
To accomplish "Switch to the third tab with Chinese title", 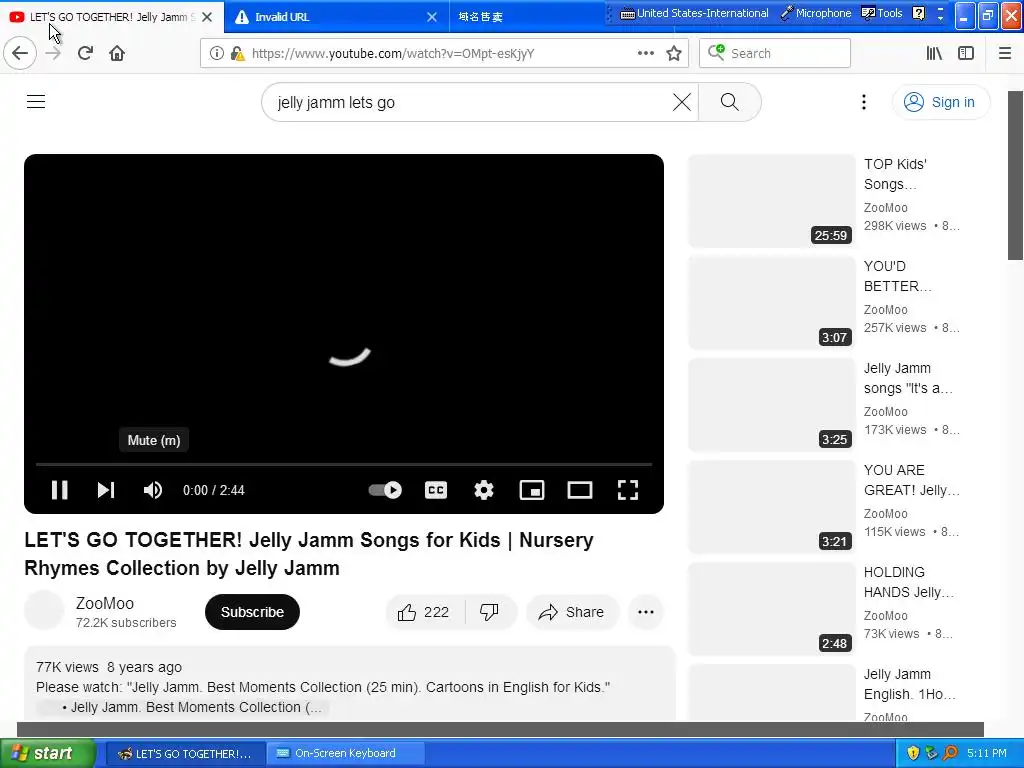I will (x=481, y=17).
